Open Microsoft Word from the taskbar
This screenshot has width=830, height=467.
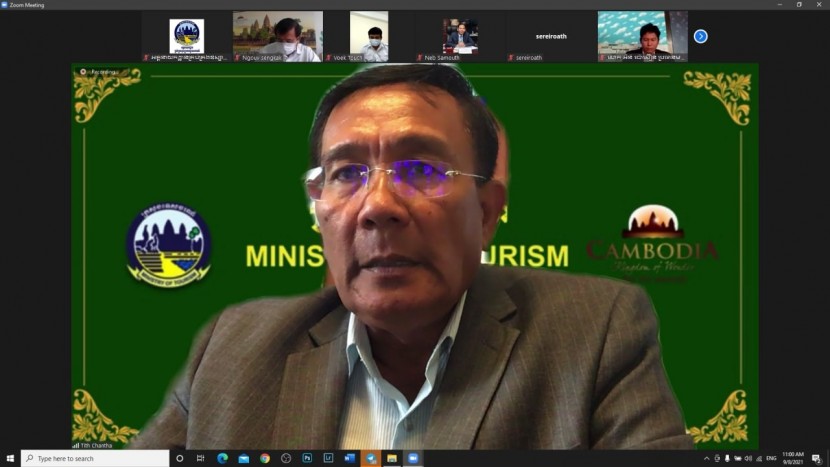pyautogui.click(x=350, y=458)
